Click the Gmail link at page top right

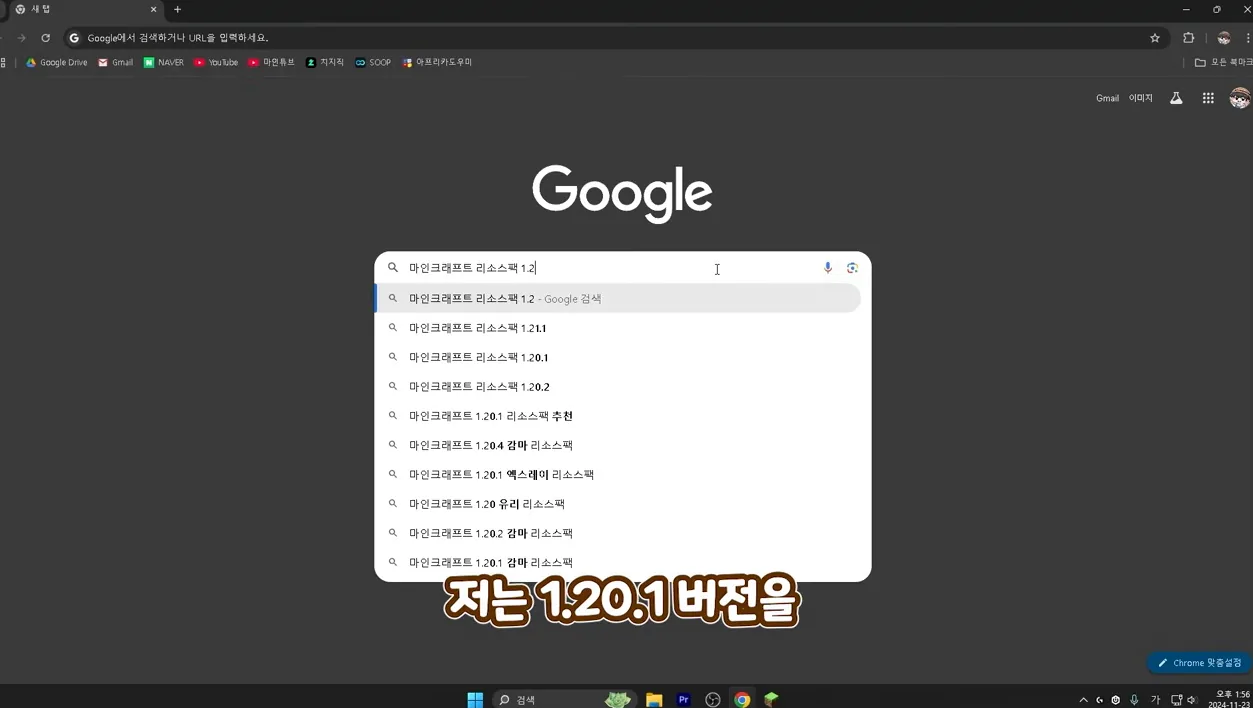tap(1107, 98)
